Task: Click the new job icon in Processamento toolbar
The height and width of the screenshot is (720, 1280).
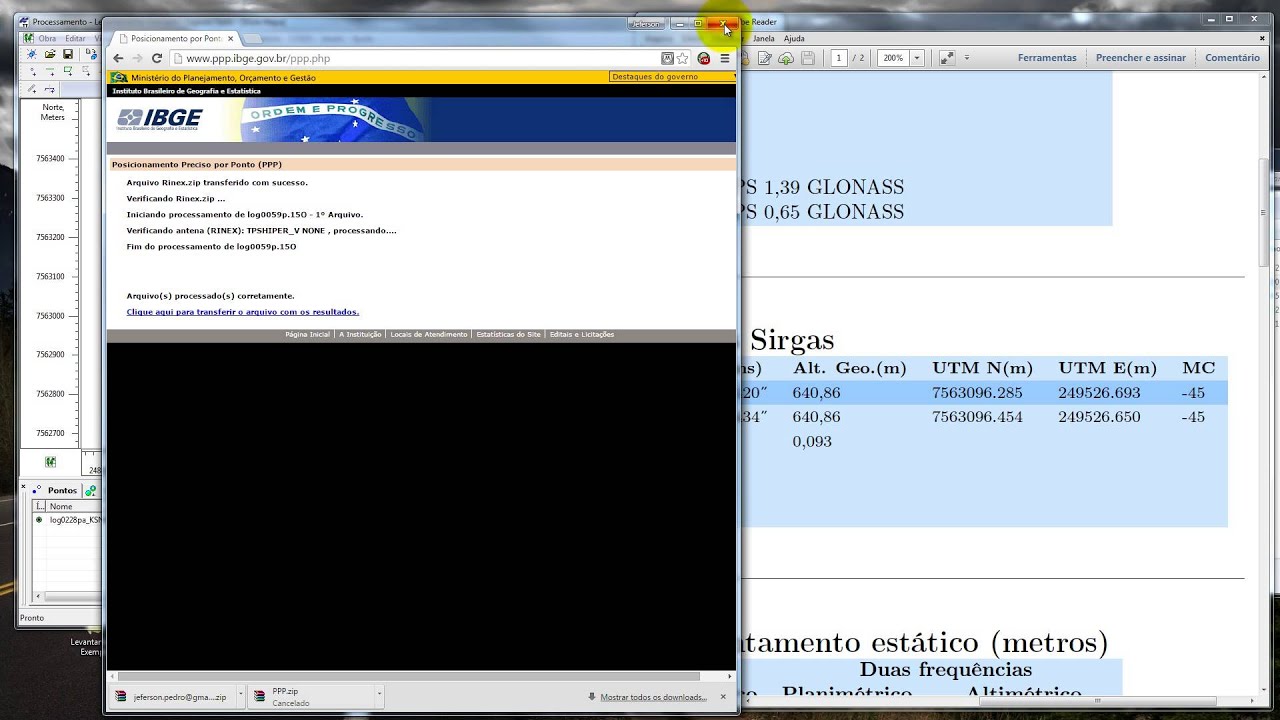Action: coord(32,54)
